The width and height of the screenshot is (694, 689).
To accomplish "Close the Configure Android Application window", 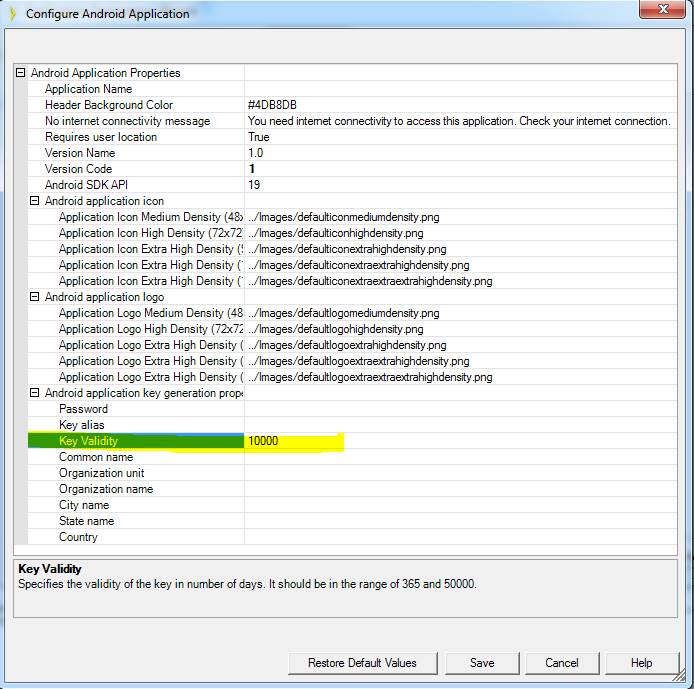I will point(663,9).
